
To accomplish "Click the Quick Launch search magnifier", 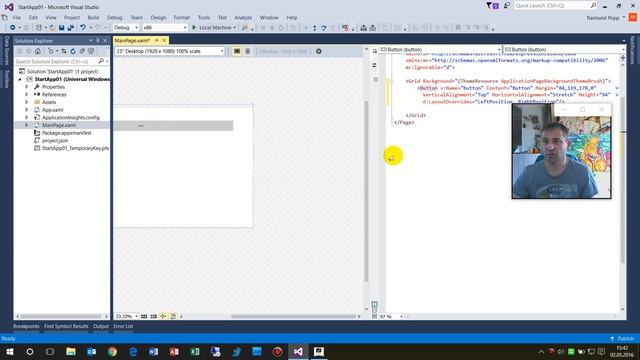I will click(593, 5).
